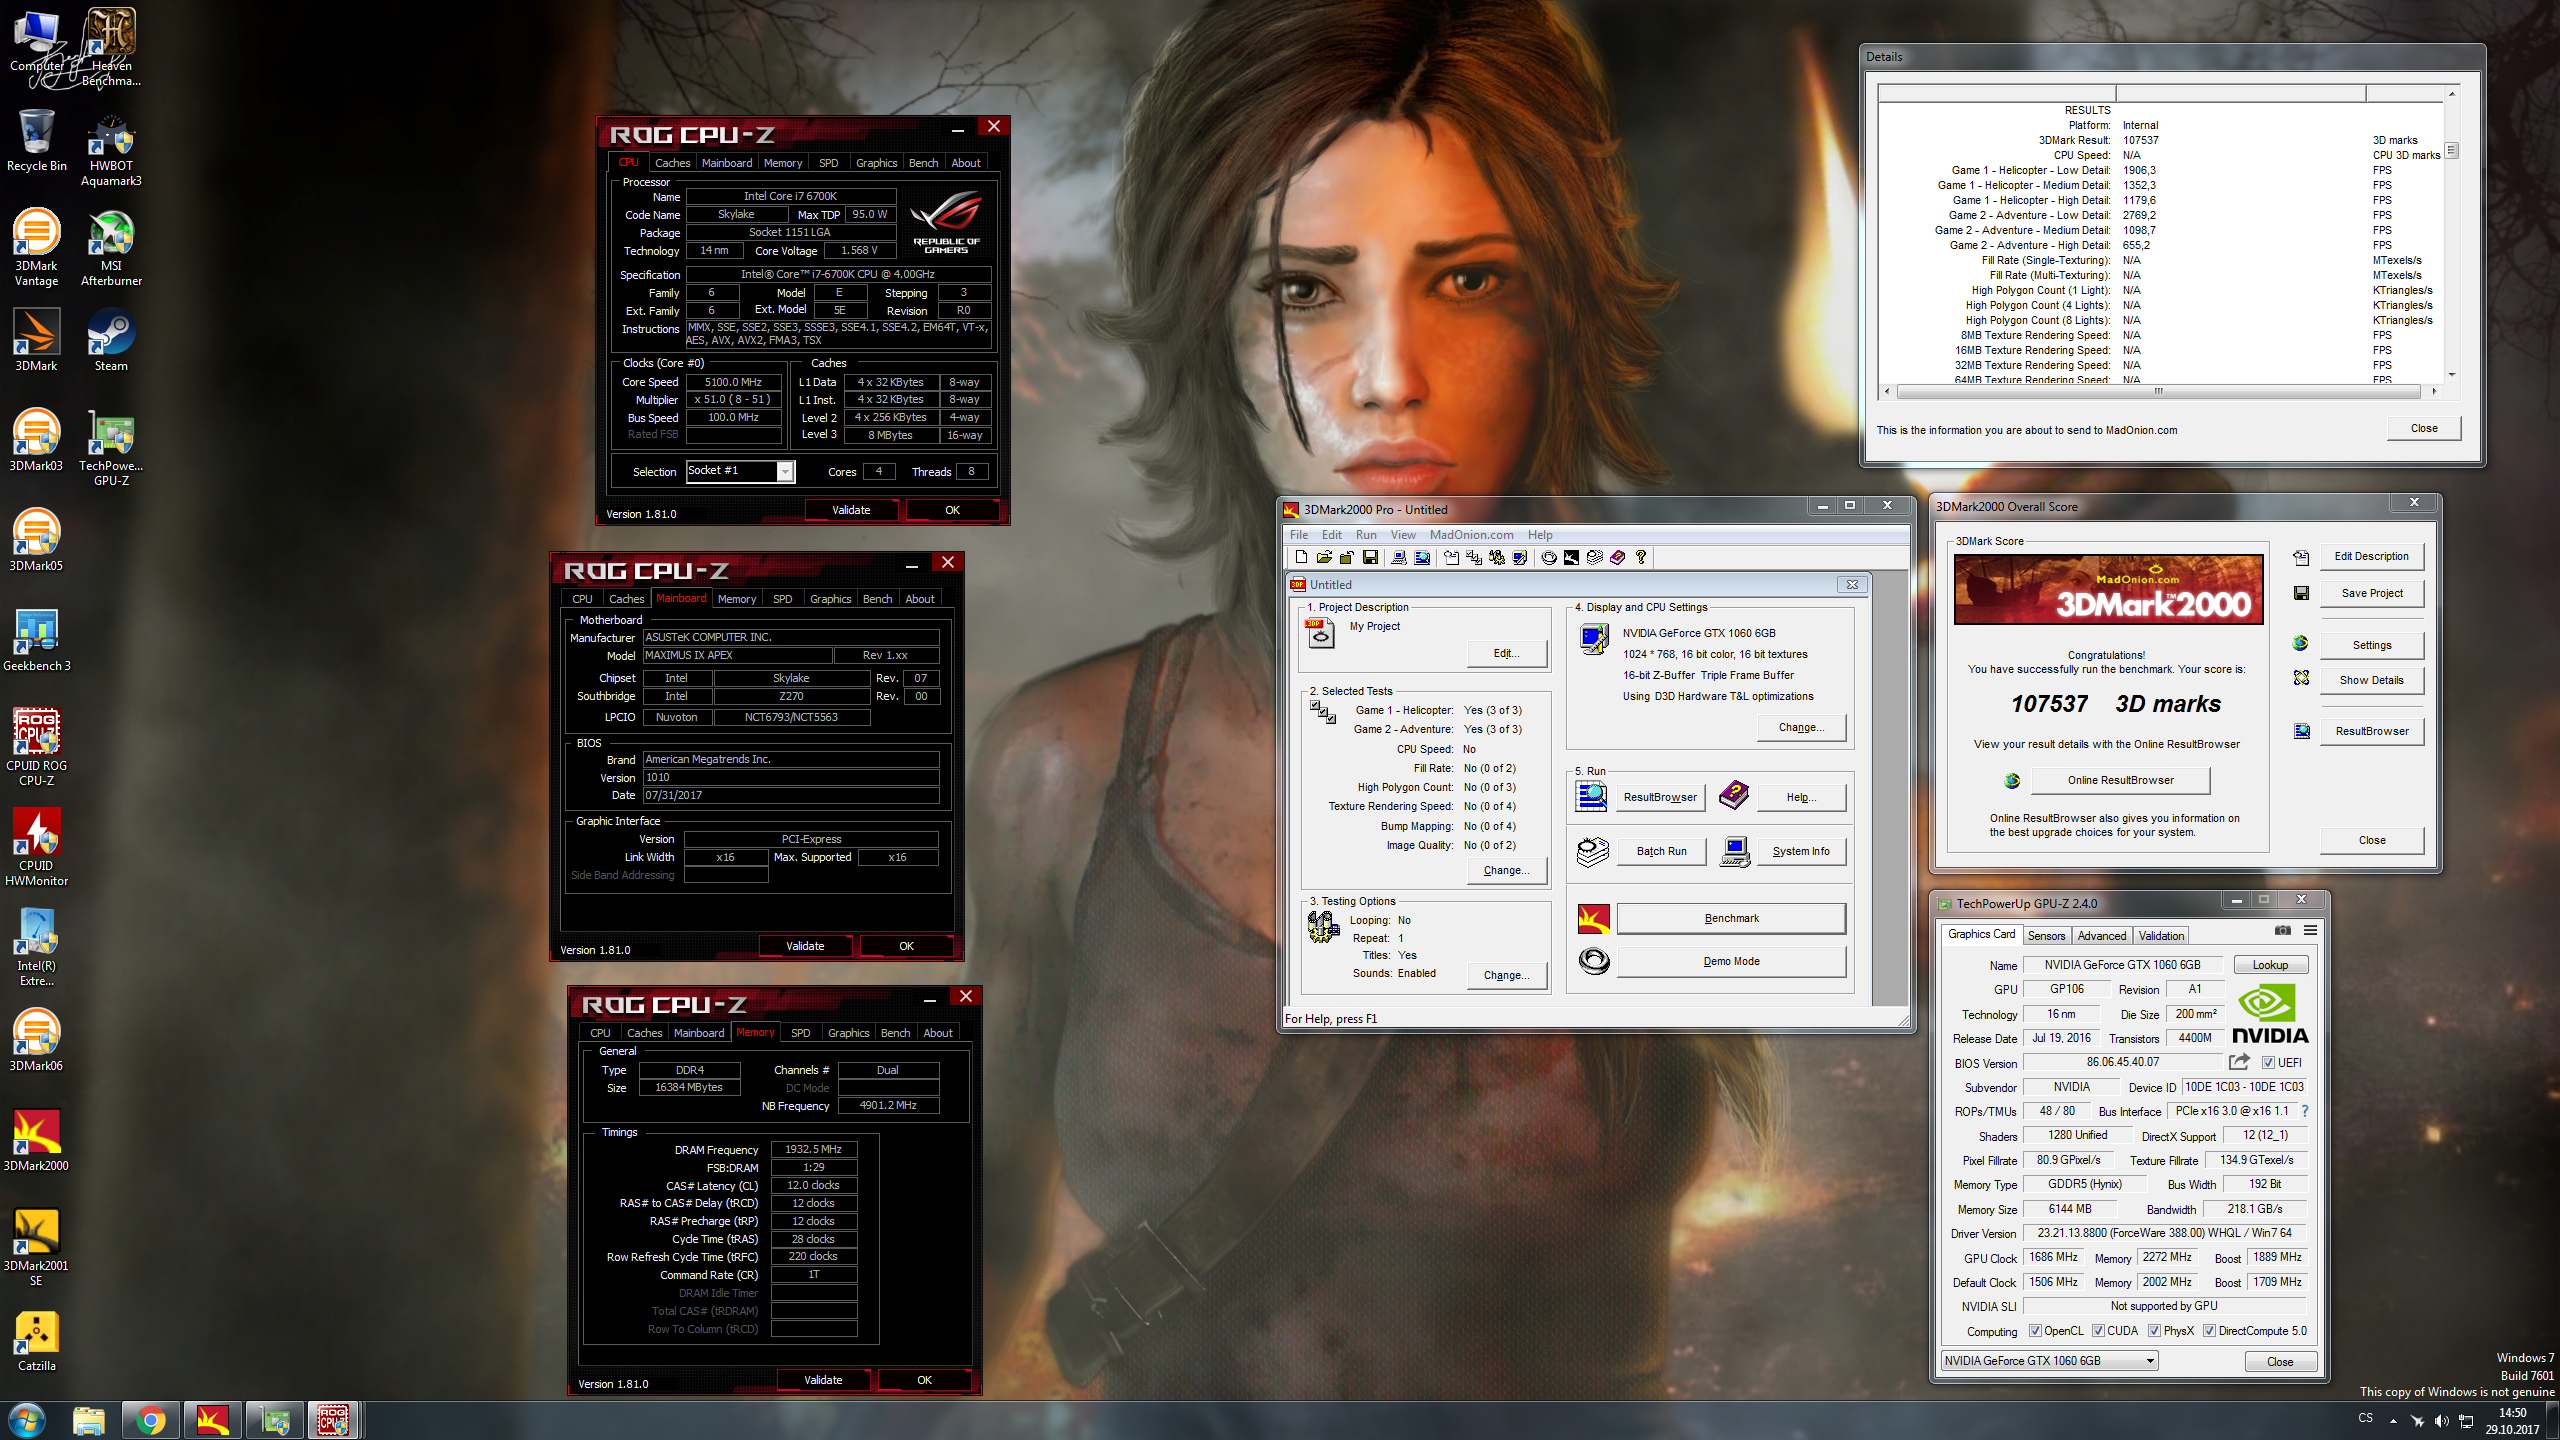Click Batch Run button in 3DMark2000
Image resolution: width=2560 pixels, height=1440 pixels.
coord(1661,851)
